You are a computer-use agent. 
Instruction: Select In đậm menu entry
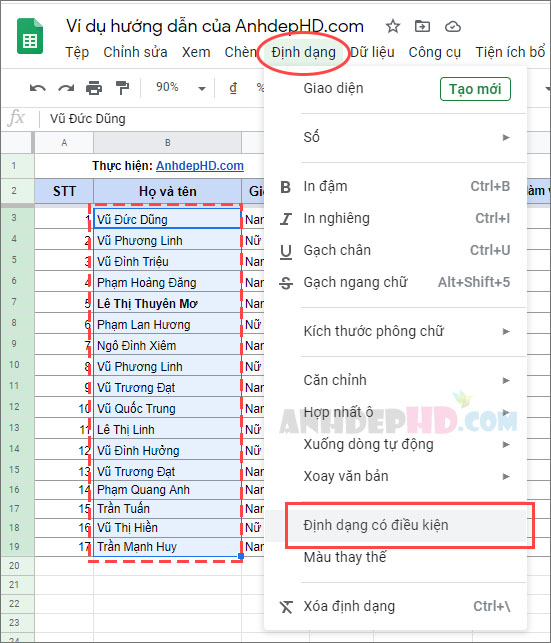pyautogui.click(x=396, y=187)
